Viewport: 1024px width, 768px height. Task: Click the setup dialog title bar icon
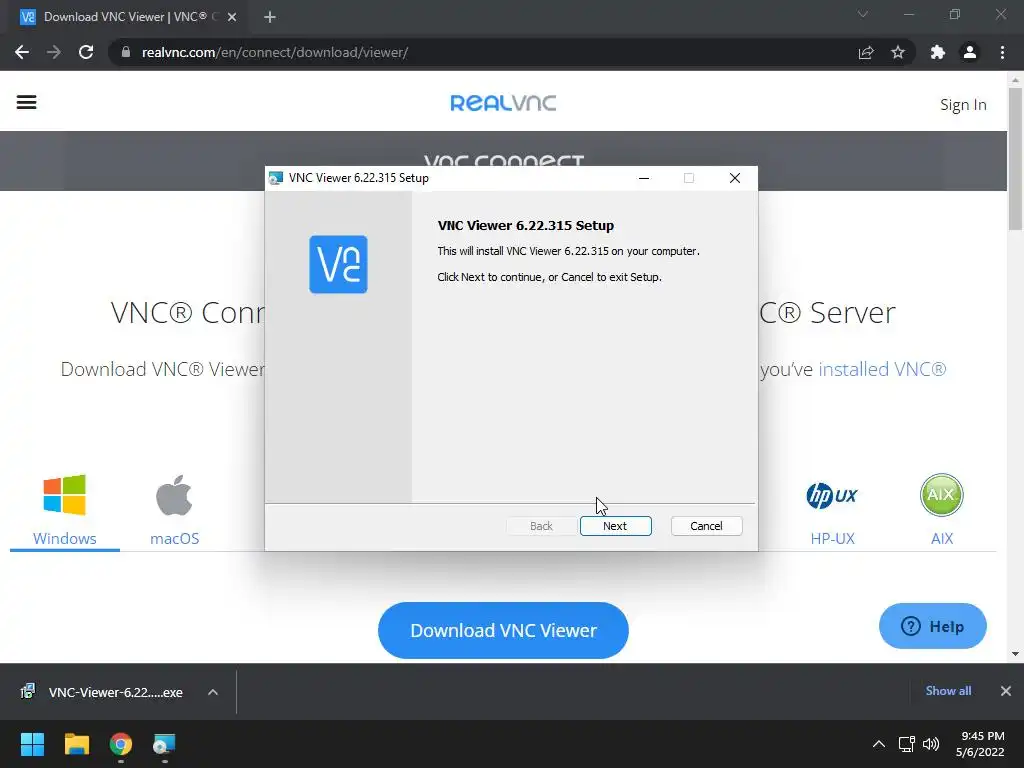(x=276, y=178)
